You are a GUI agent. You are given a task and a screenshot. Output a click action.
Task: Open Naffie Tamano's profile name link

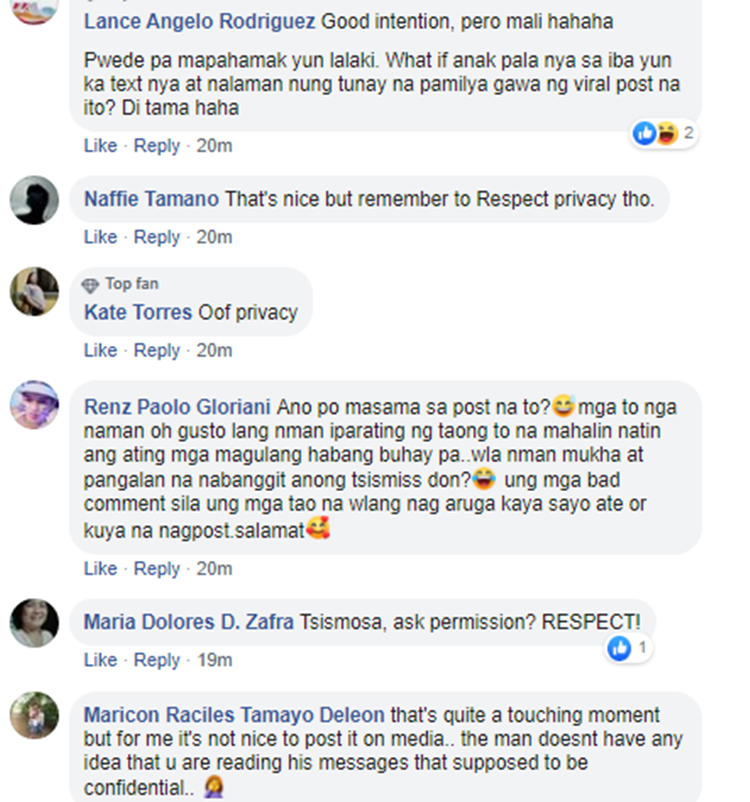pos(151,199)
